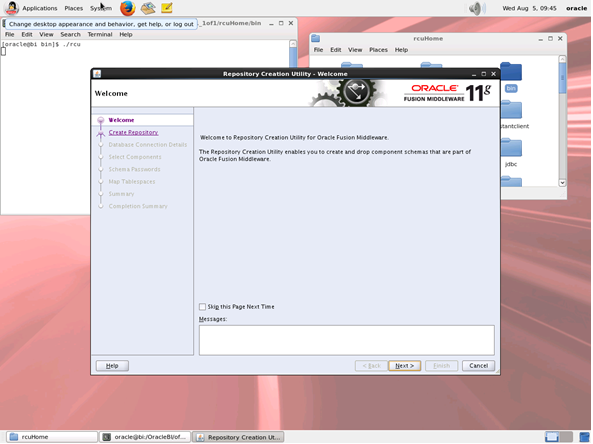593x444 pixels.
Task: Cancel the Repository Creation Utility wizard
Action: coord(478,366)
